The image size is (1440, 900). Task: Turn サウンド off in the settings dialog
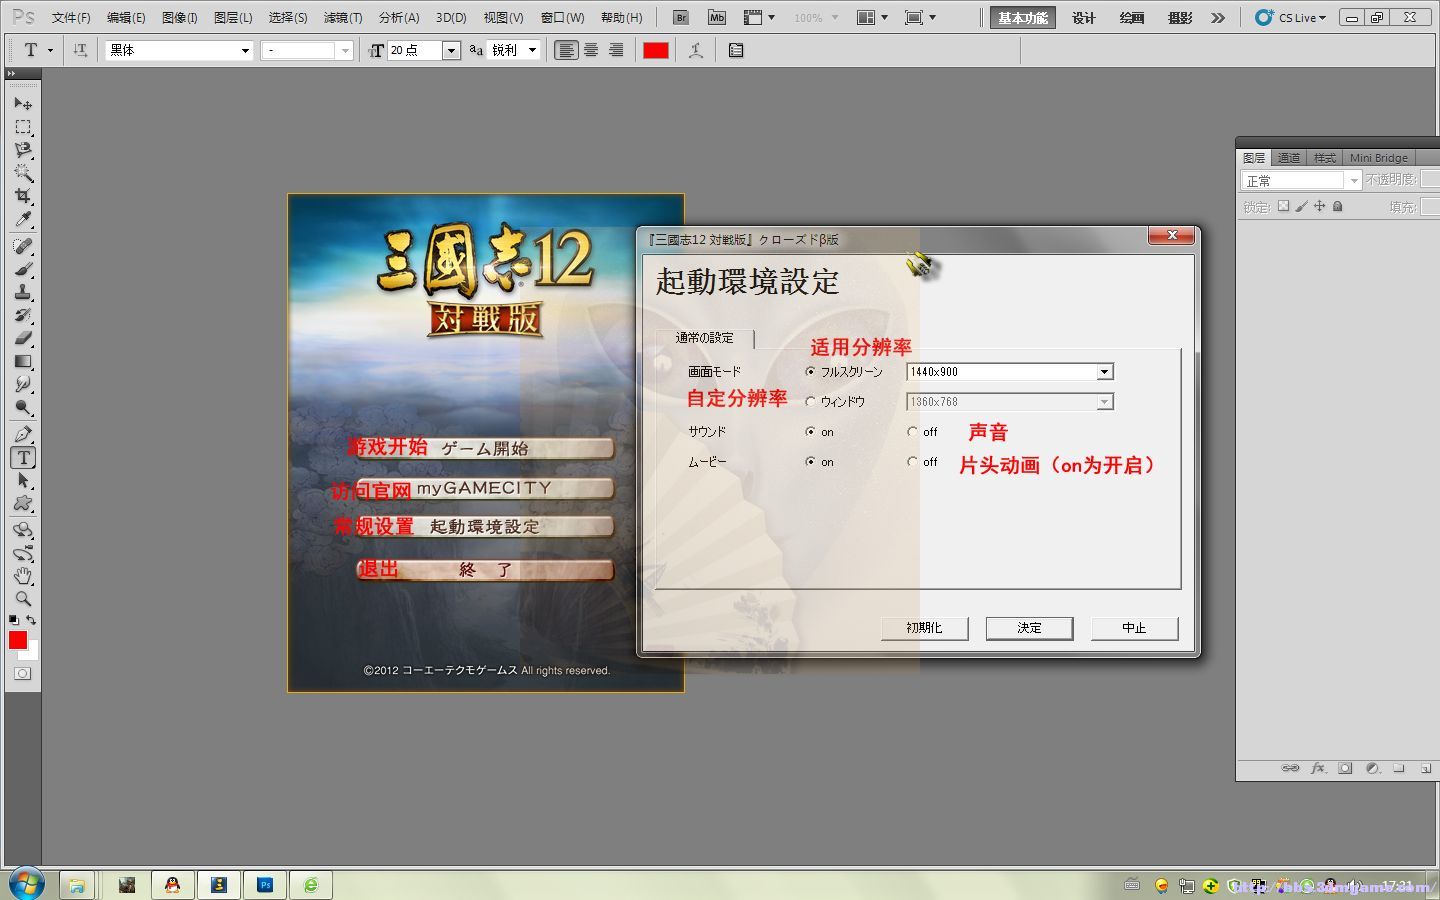[912, 431]
